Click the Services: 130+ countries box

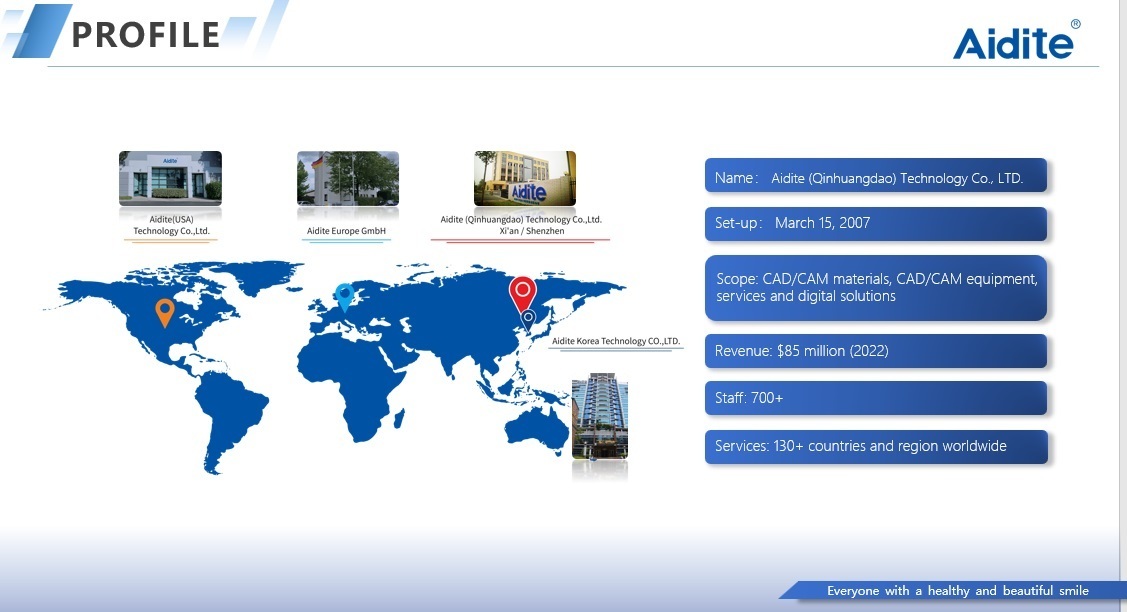pyautogui.click(x=875, y=447)
